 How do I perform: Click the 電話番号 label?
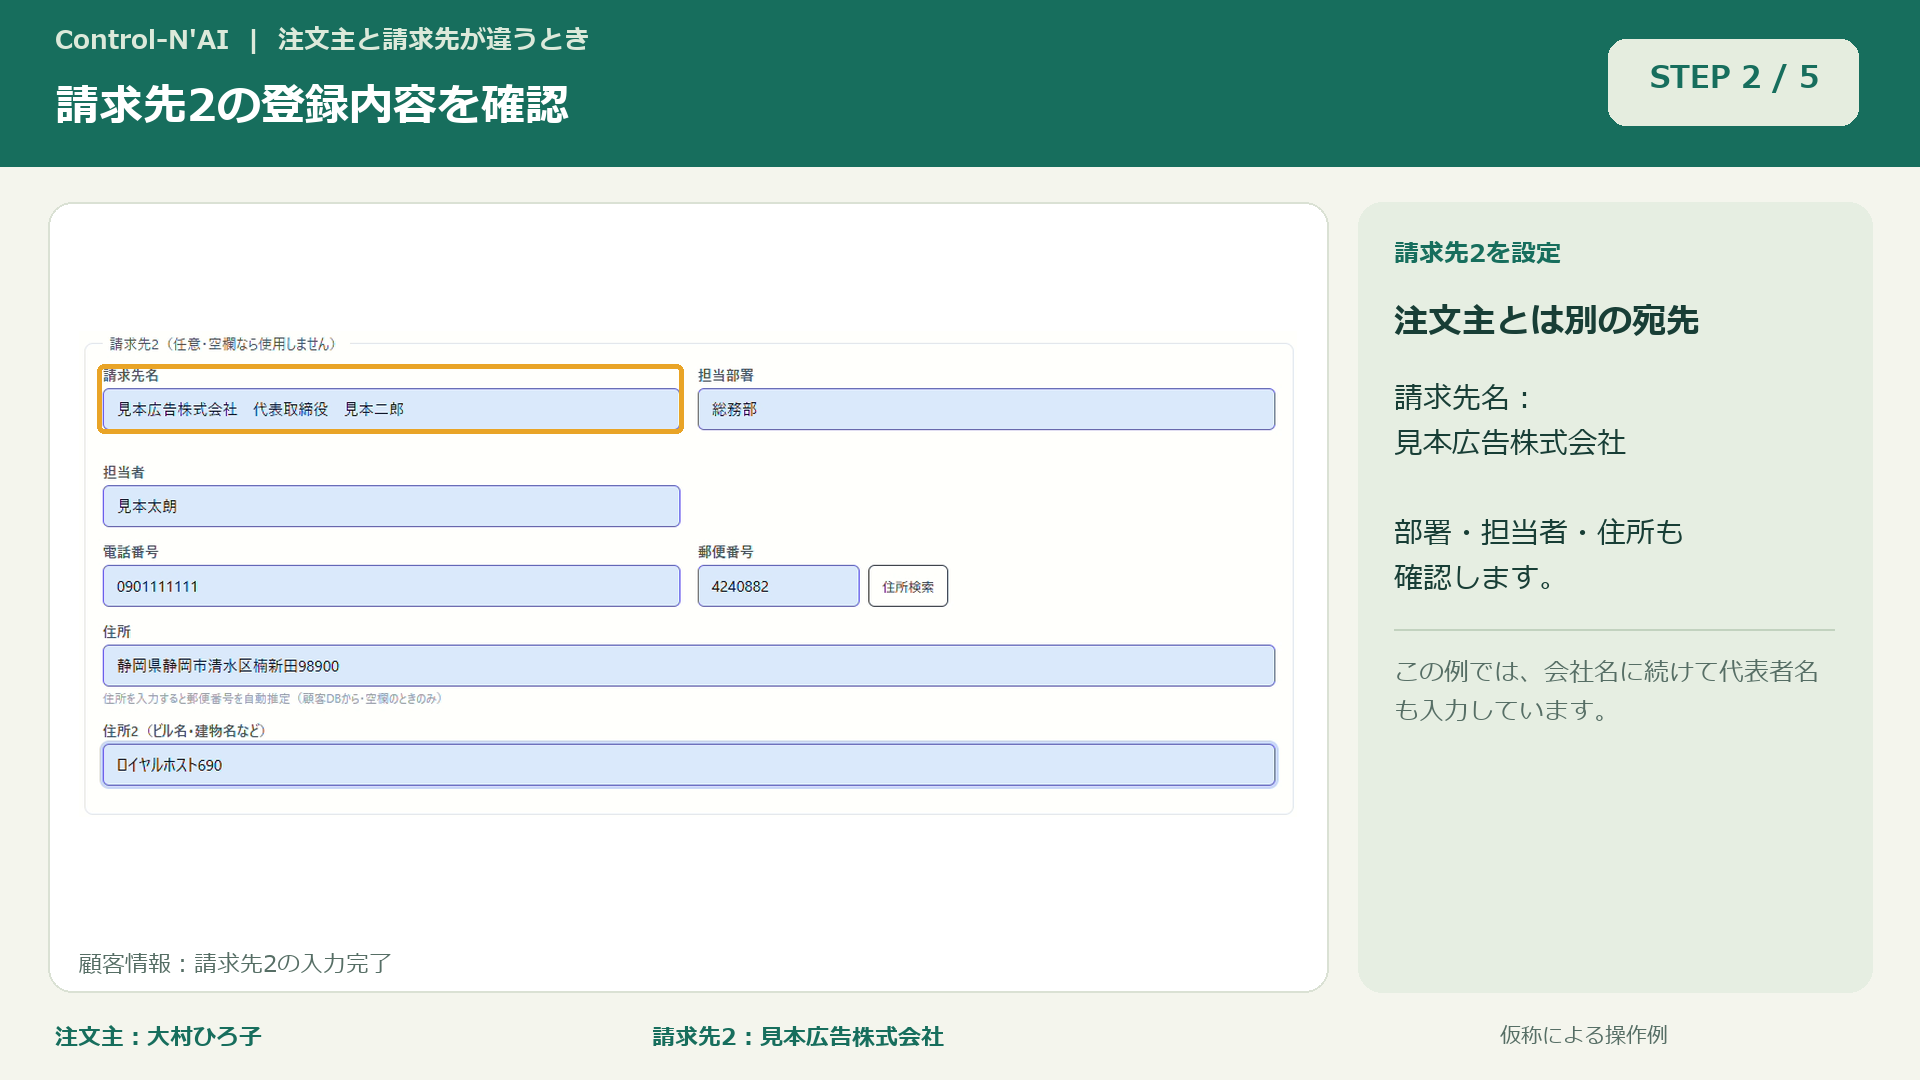coord(130,552)
